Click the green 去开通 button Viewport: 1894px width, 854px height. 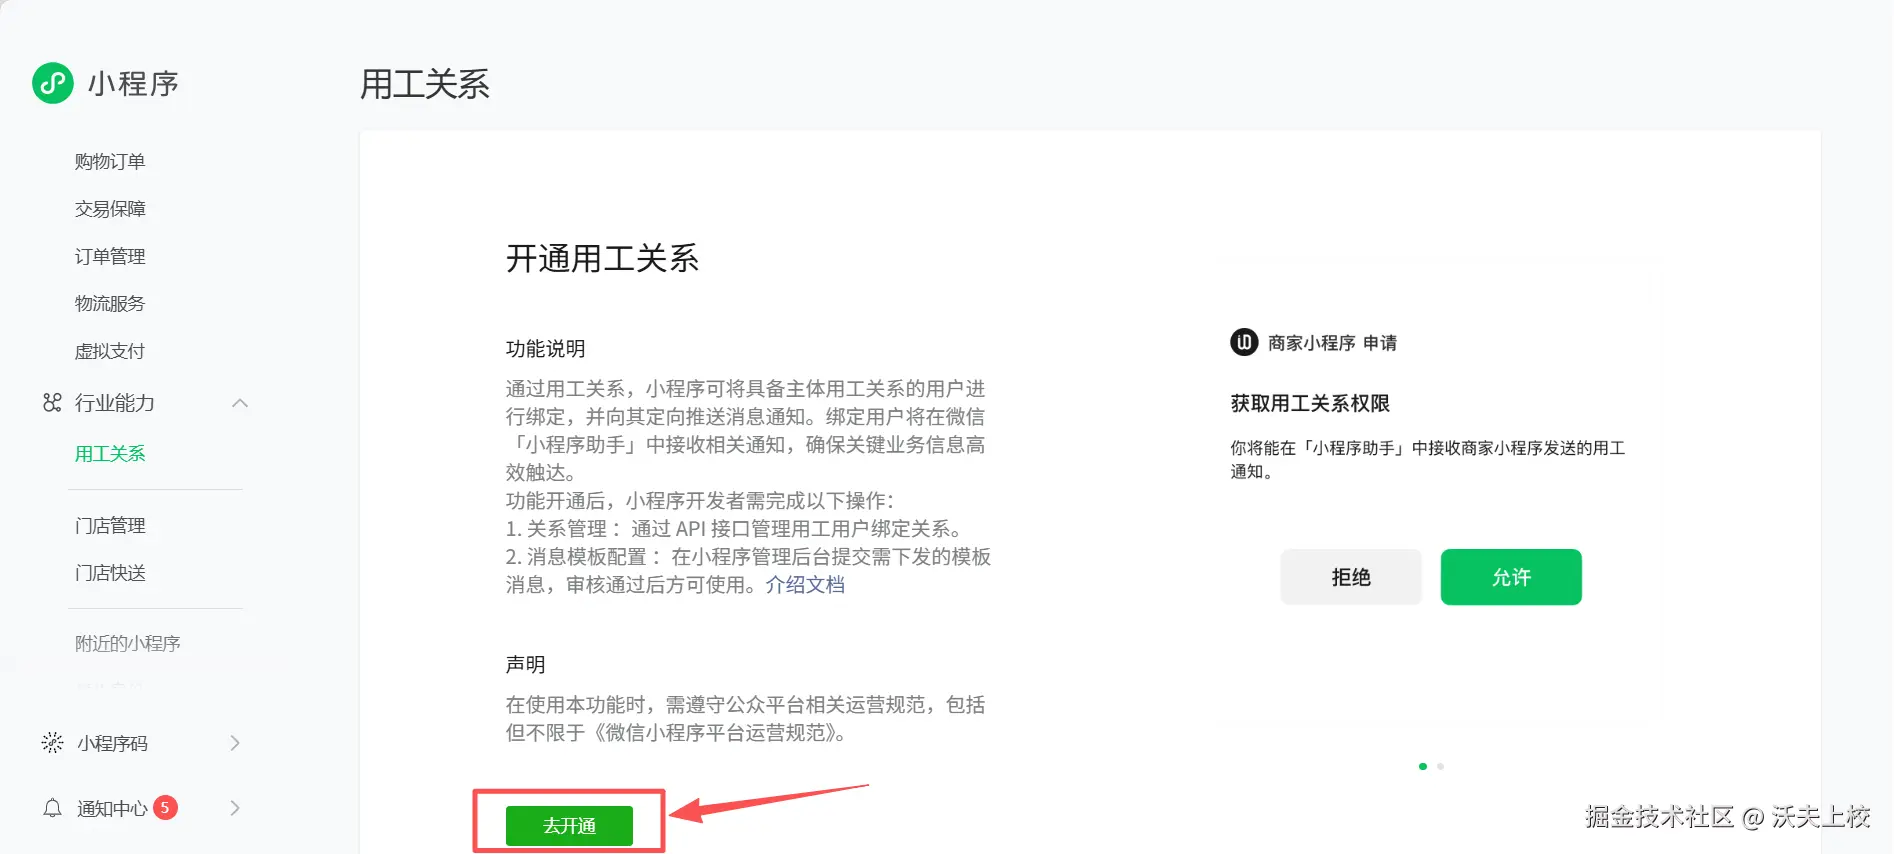[569, 825]
